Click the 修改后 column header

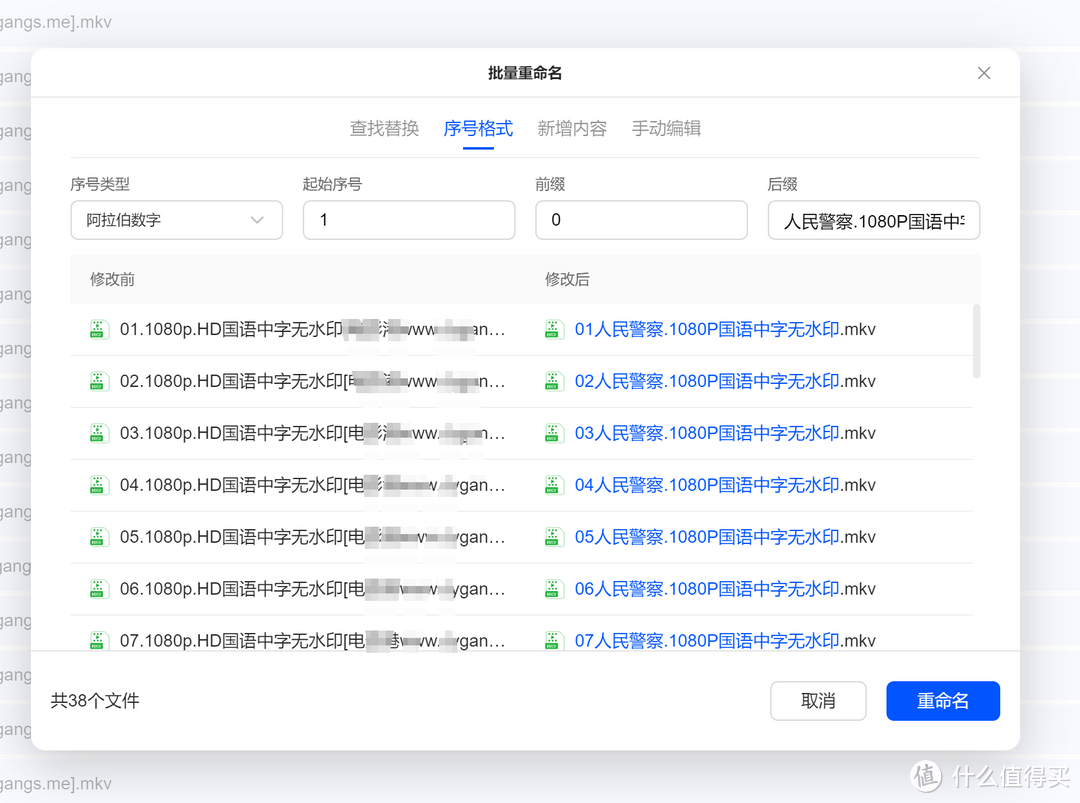click(x=567, y=280)
